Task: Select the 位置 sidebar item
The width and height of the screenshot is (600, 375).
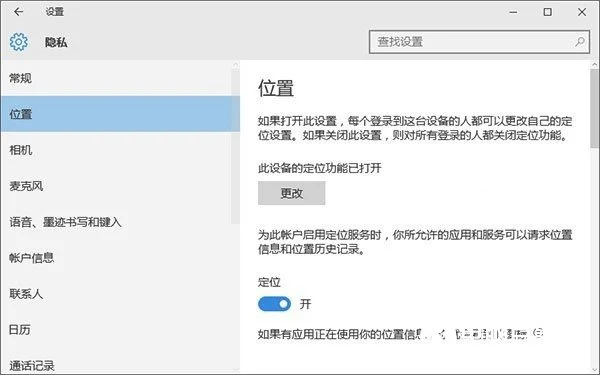Action: tap(120, 114)
